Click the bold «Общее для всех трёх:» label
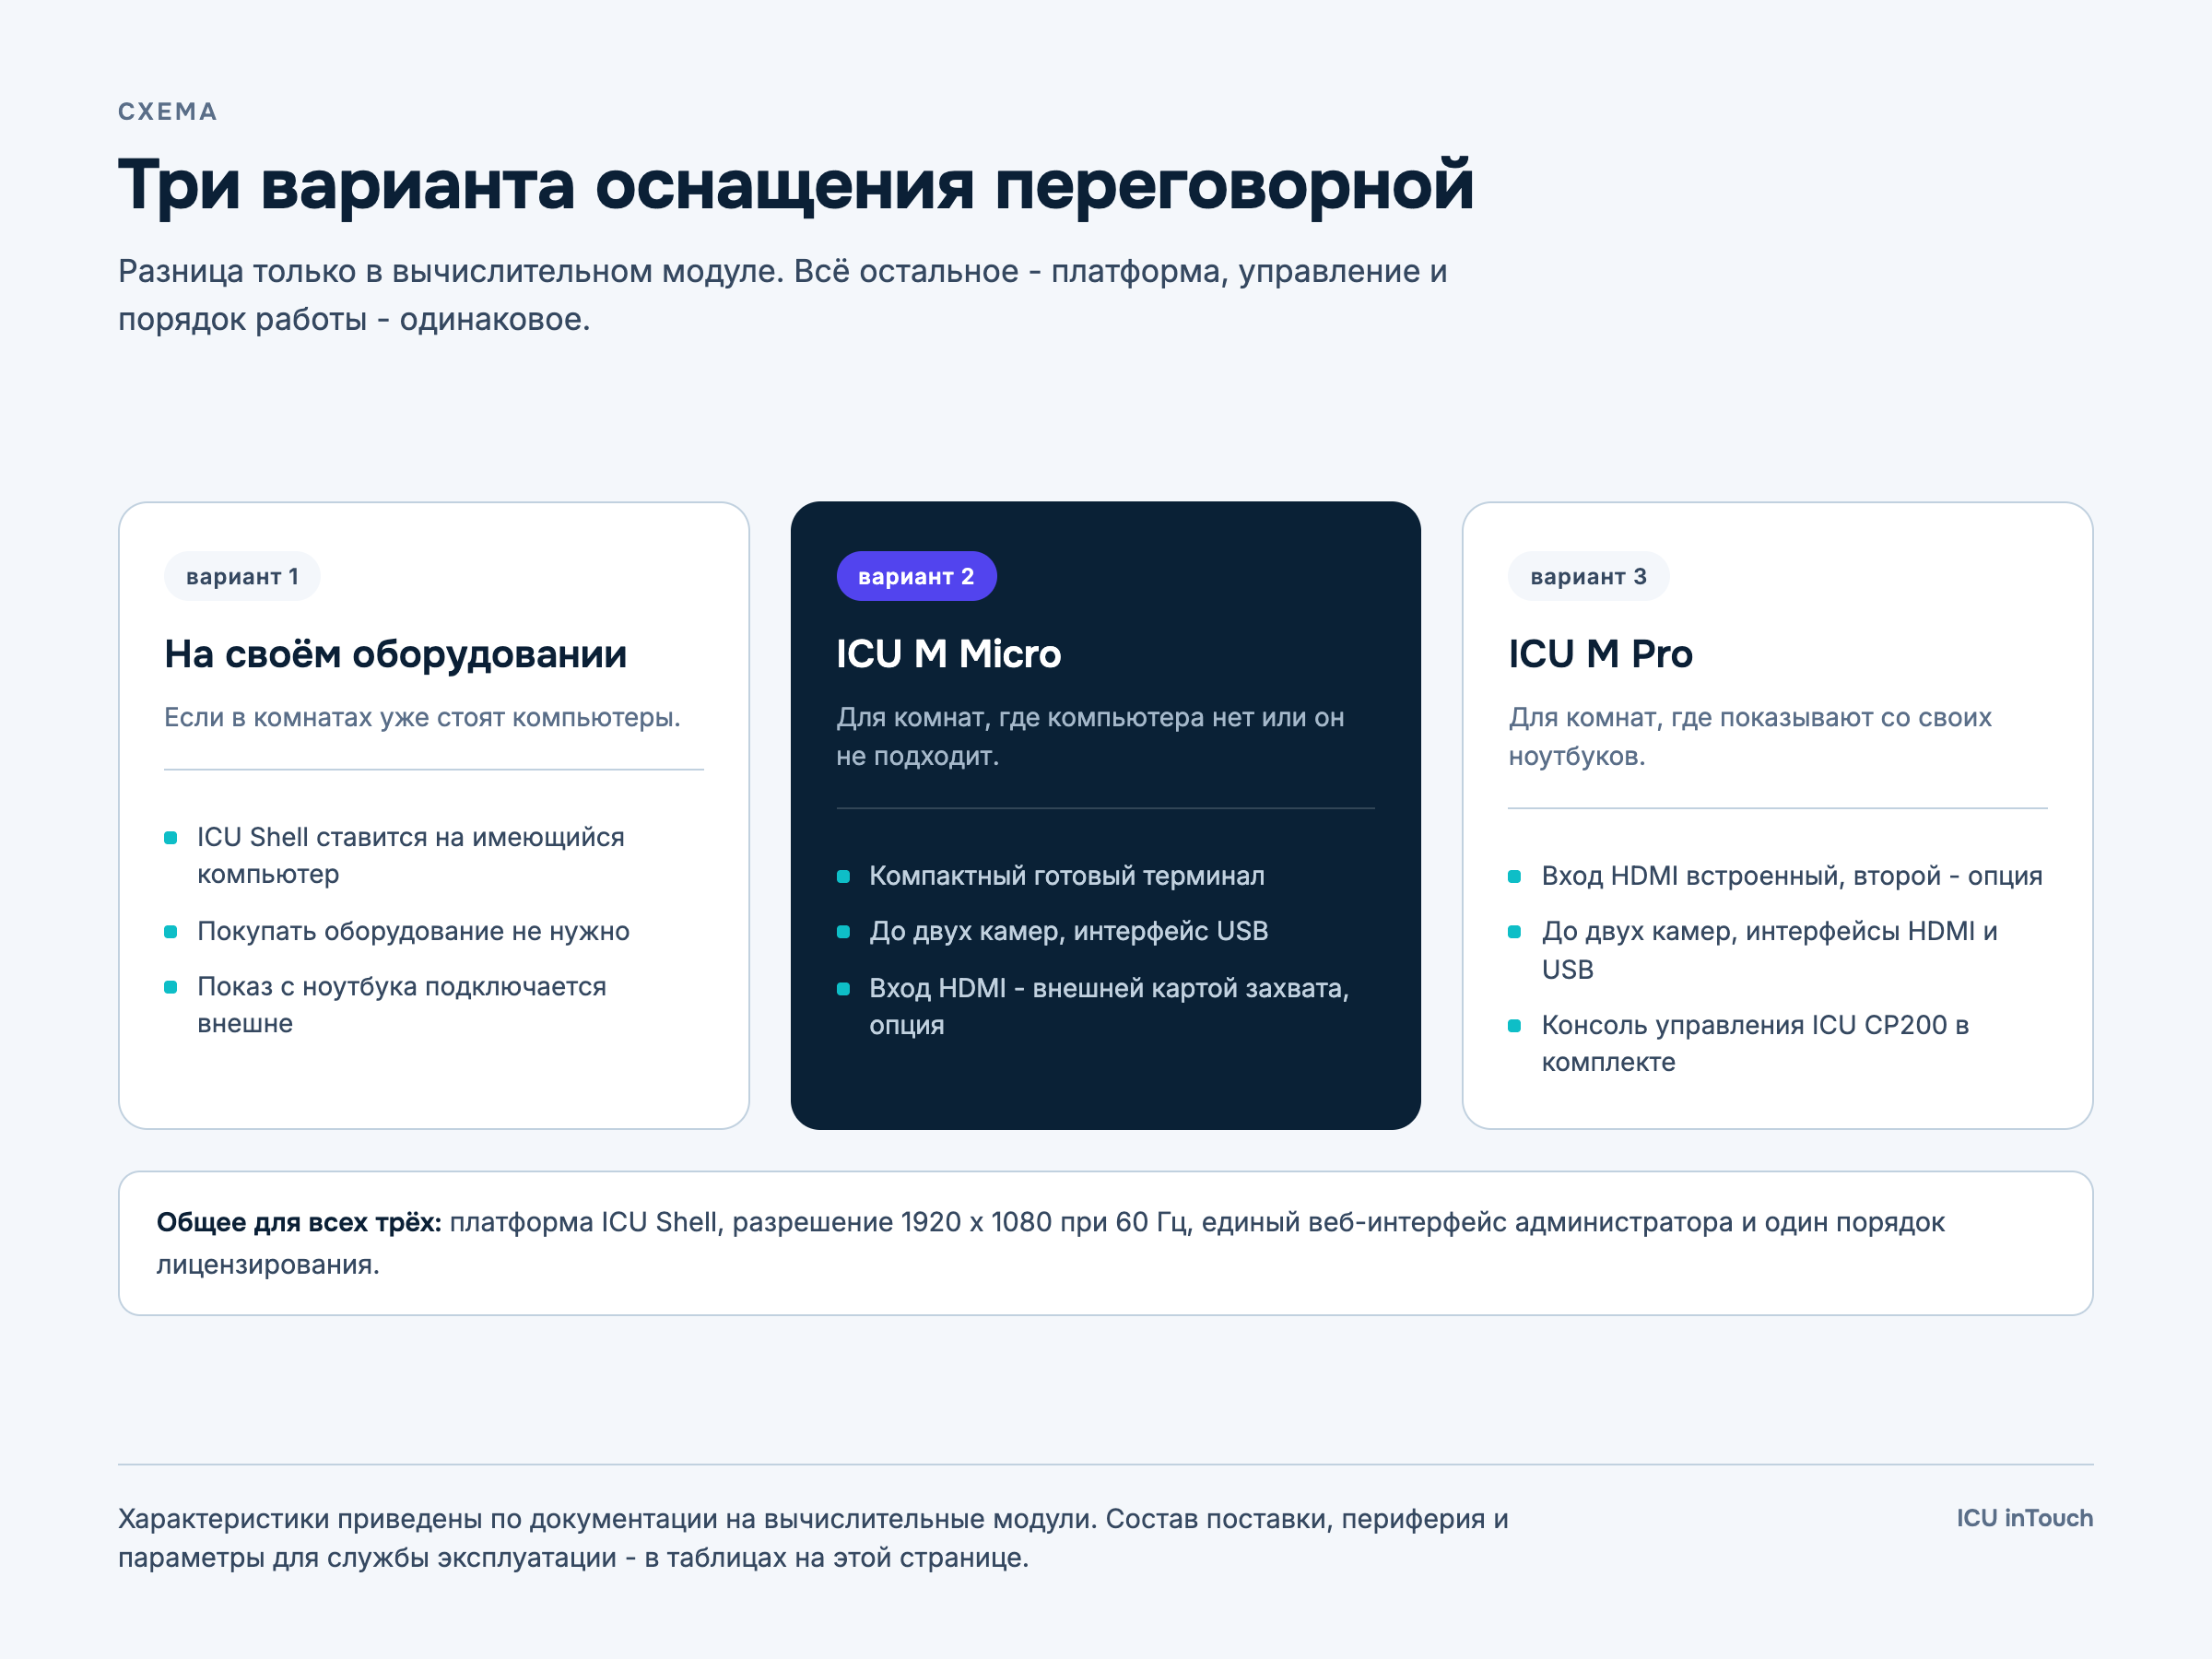The height and width of the screenshot is (1659, 2212). pyautogui.click(x=299, y=1222)
